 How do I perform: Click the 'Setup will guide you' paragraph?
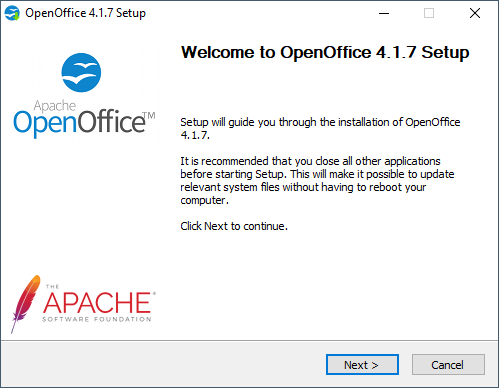click(320, 128)
